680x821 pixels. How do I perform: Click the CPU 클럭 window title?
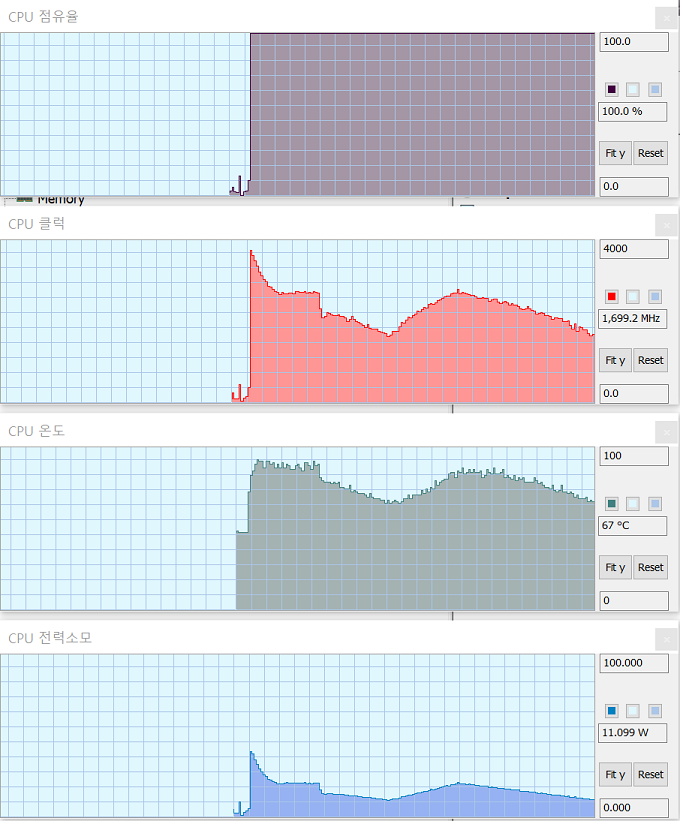pos(37,224)
